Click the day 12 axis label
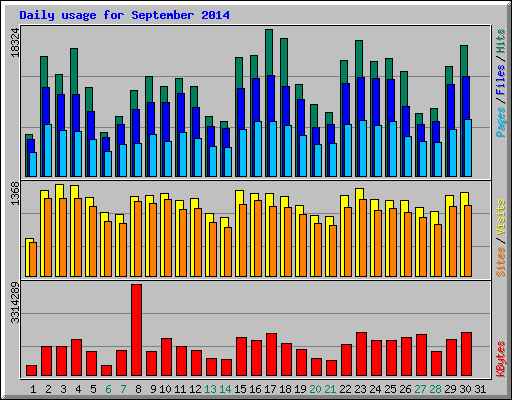Image resolution: width=512 pixels, height=400 pixels. point(195,389)
